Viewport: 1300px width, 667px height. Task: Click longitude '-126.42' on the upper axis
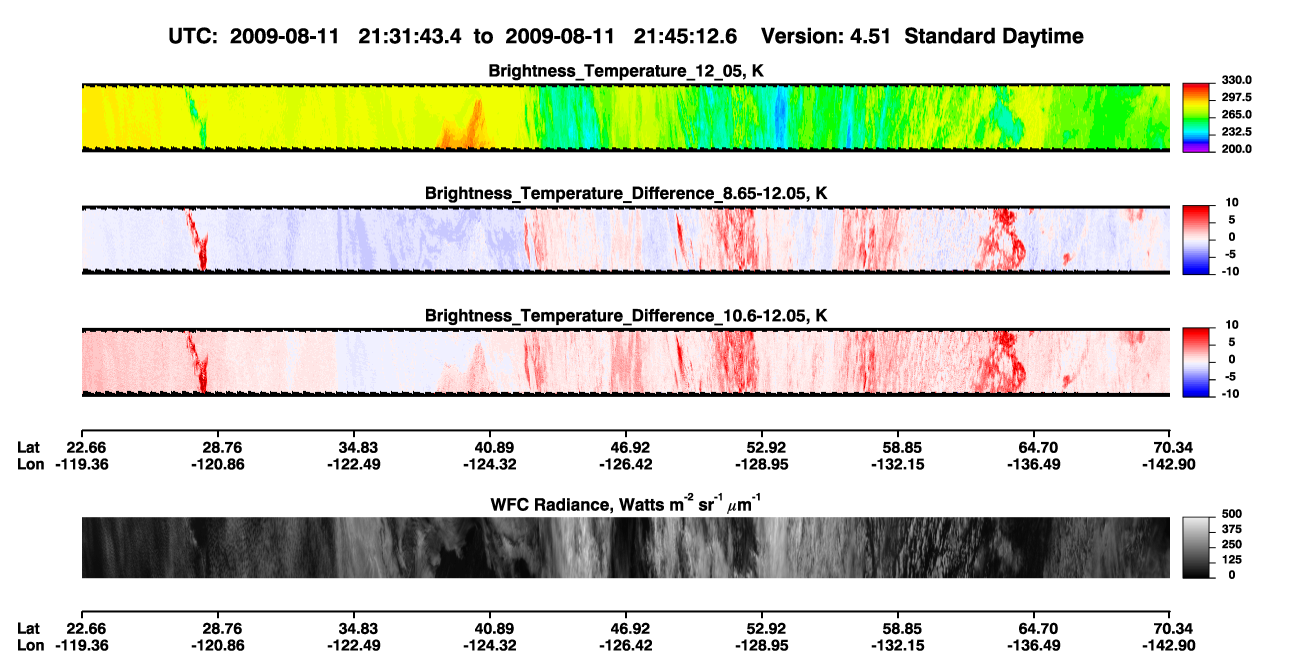pyautogui.click(x=624, y=464)
